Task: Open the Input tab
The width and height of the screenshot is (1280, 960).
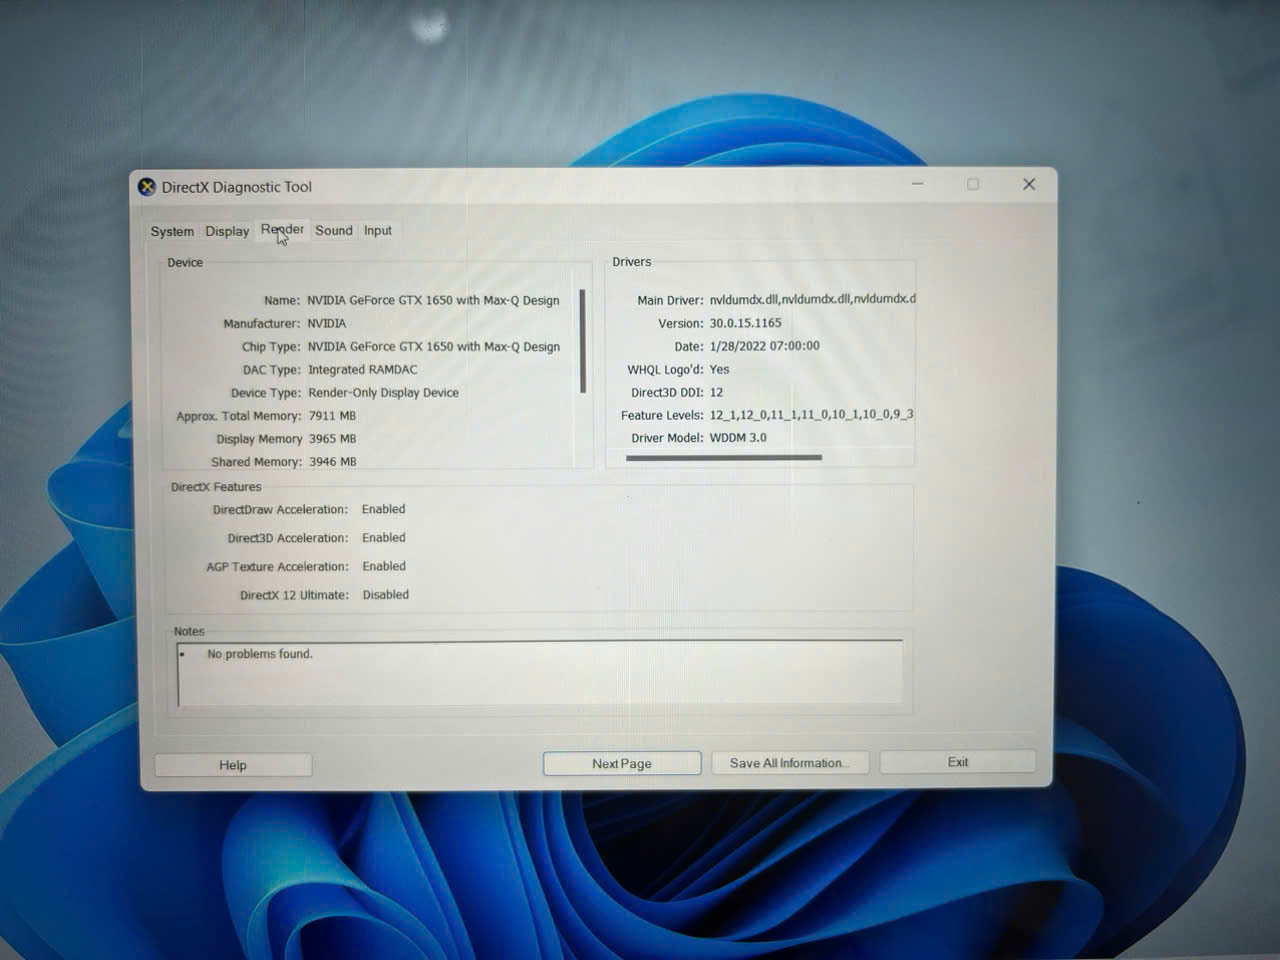Action: (x=378, y=230)
